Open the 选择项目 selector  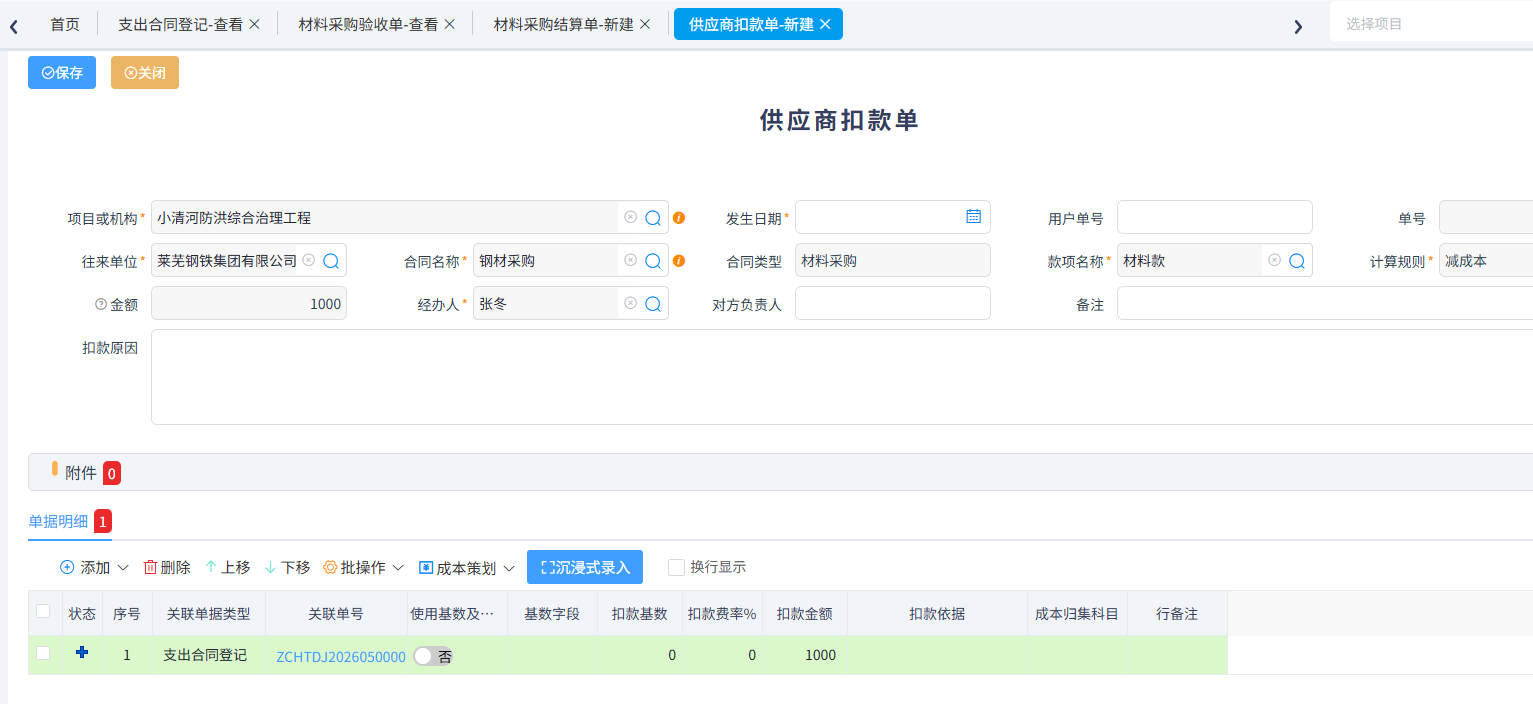(x=1431, y=23)
